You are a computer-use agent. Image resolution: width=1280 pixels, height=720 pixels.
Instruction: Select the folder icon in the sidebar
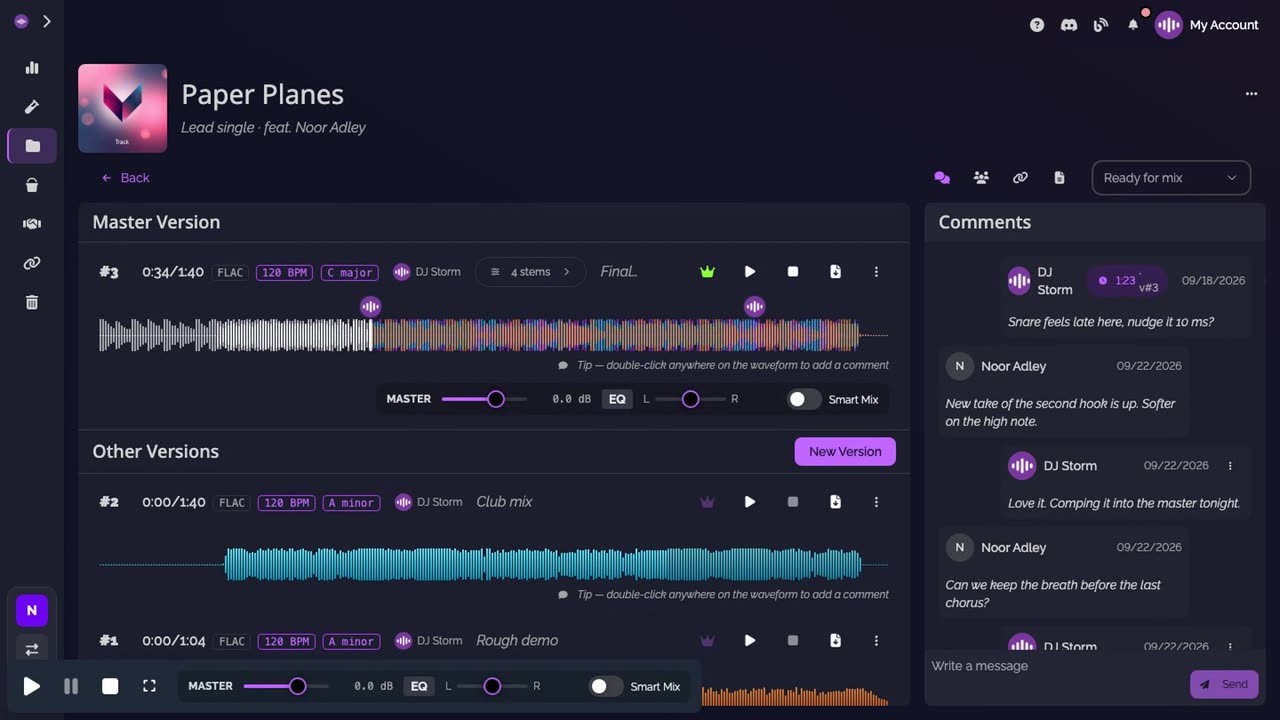pos(32,146)
